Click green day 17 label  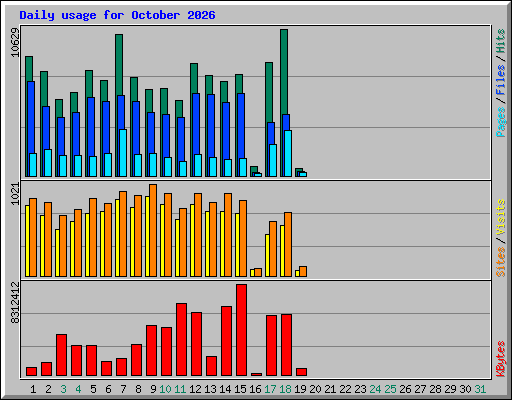coord(270,389)
